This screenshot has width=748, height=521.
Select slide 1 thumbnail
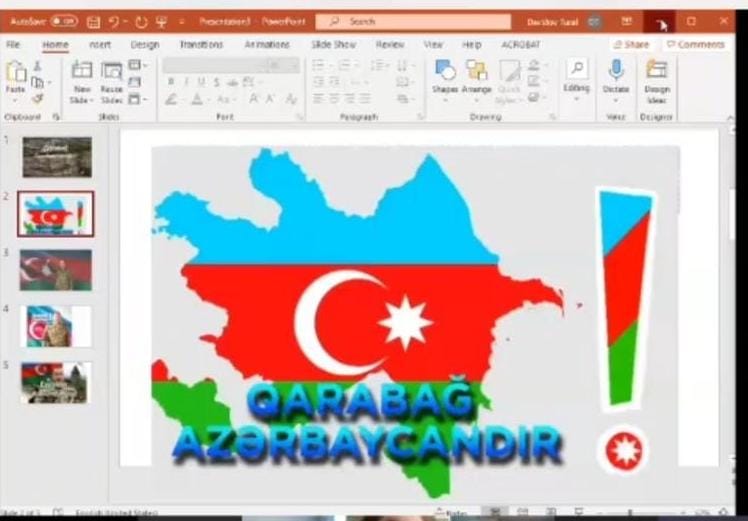57,157
